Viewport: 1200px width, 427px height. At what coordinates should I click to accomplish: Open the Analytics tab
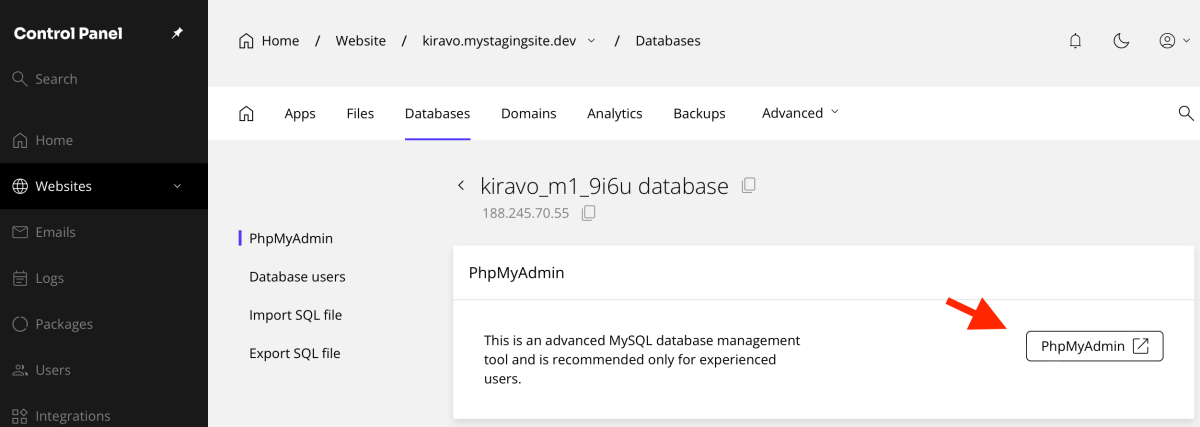tap(615, 113)
